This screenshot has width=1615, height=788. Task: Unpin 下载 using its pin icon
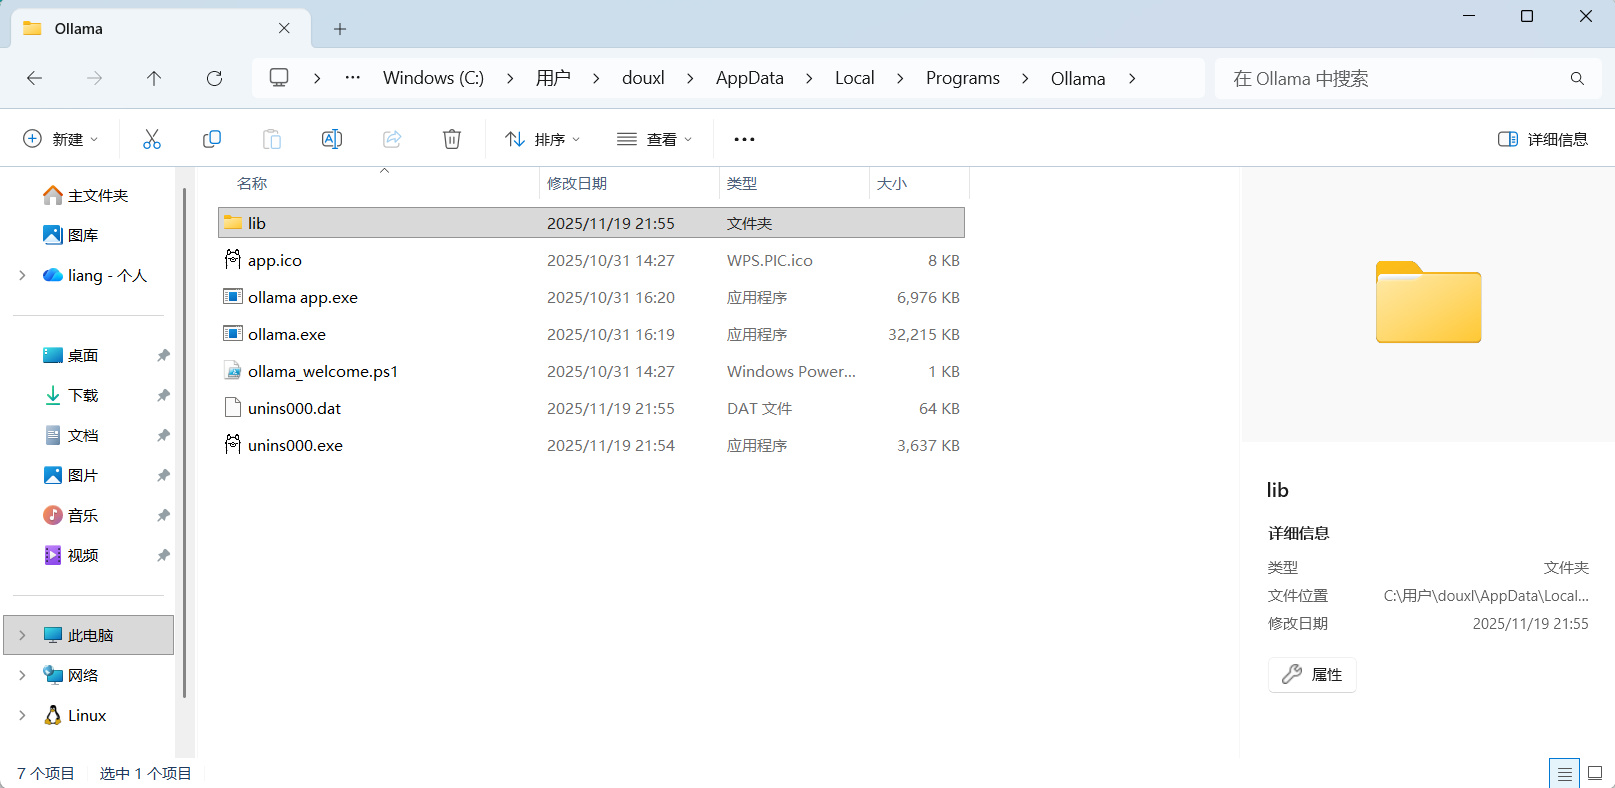click(163, 395)
